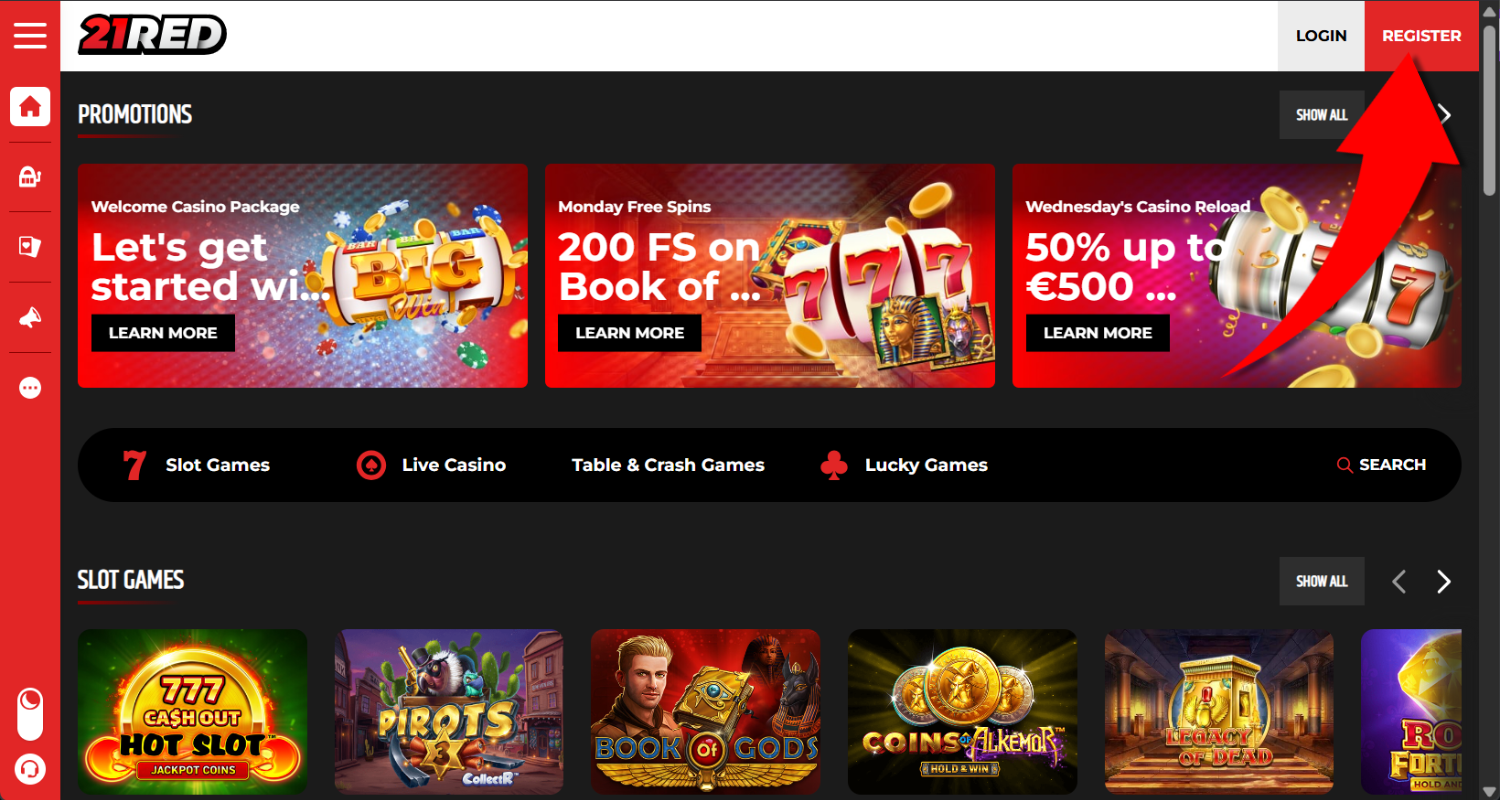
Task: Select the Slot Games category
Action: pos(196,465)
